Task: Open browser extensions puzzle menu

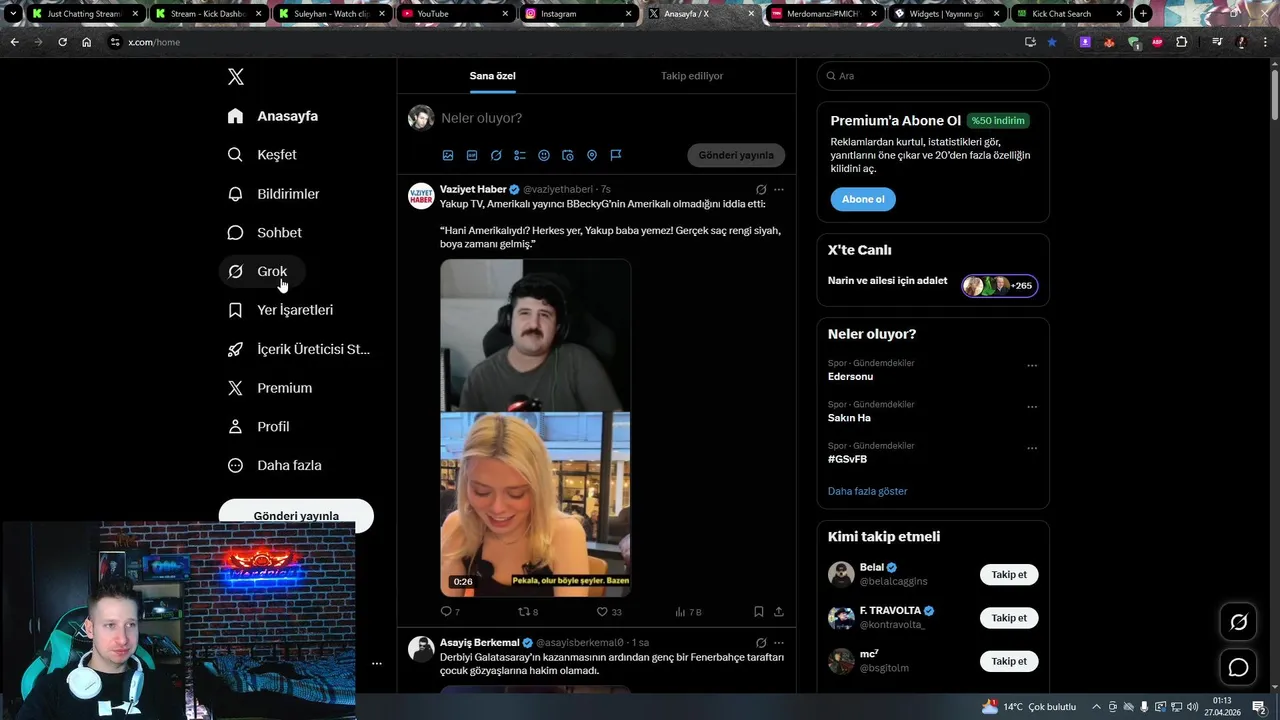Action: [1182, 42]
